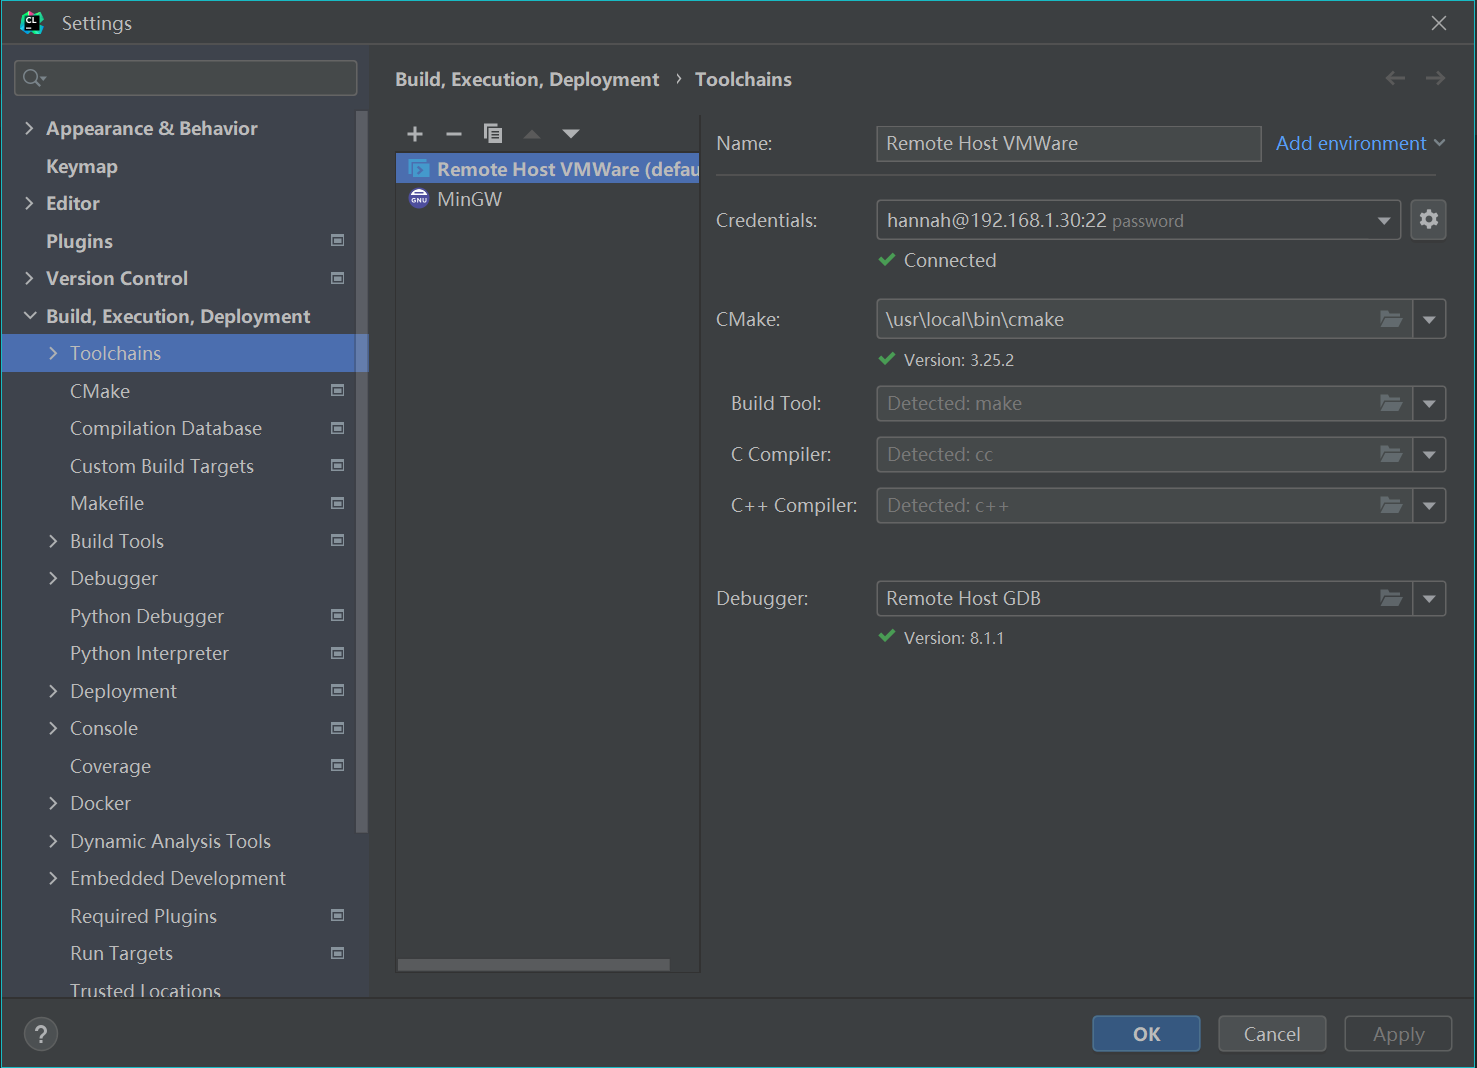Open the CMake path dropdown arrow
Screen dimensions: 1477x1068
pos(1429,319)
